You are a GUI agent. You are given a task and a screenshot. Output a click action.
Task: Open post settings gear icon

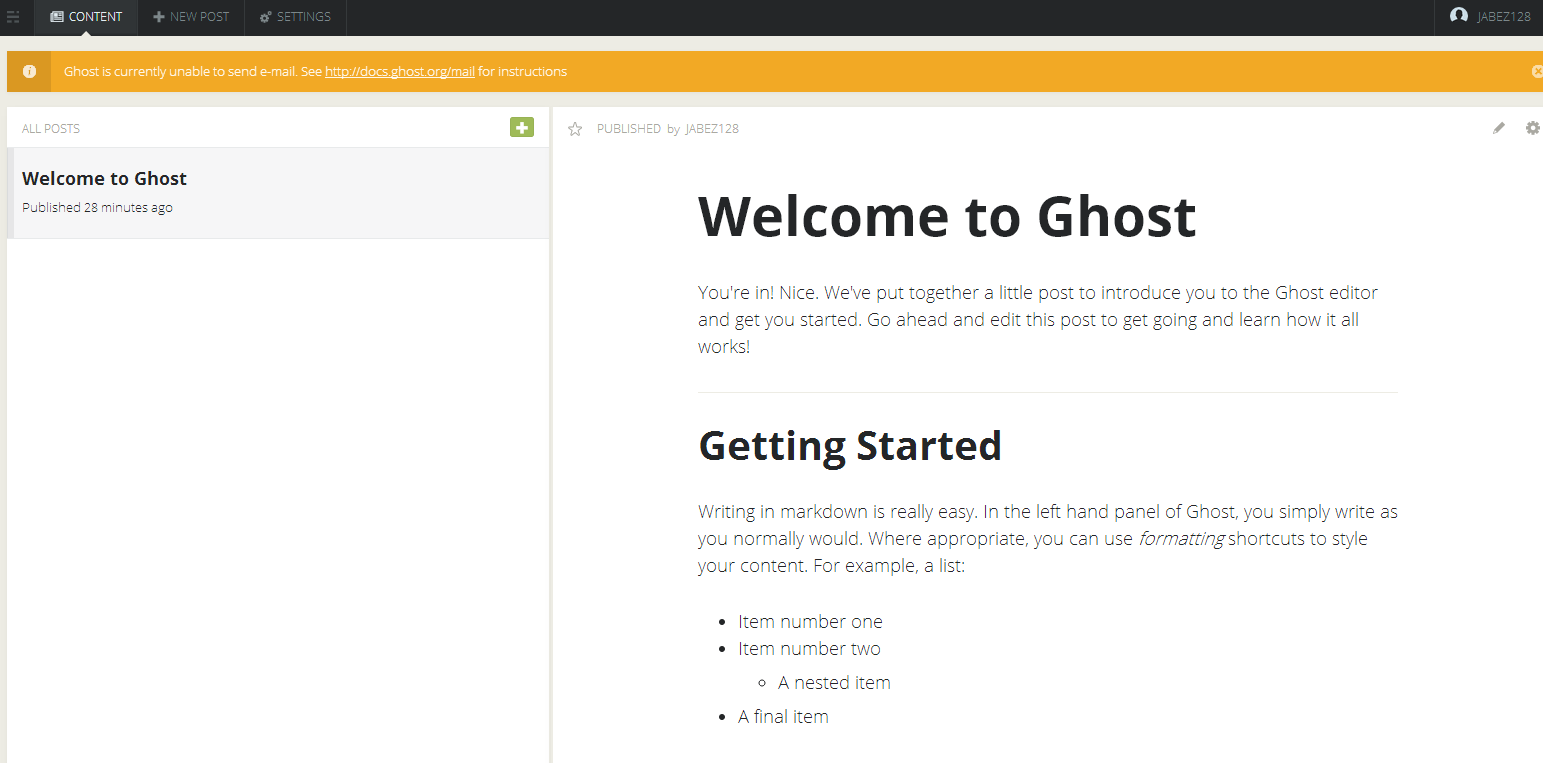pos(1532,128)
